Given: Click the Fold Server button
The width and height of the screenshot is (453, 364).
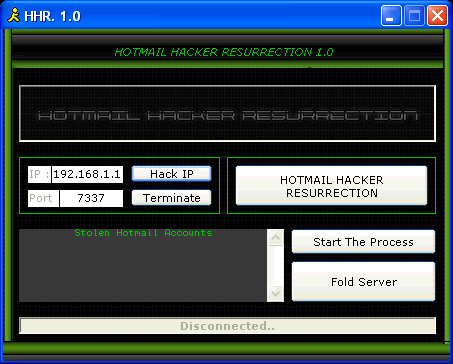Looking at the screenshot, I should pyautogui.click(x=363, y=282).
